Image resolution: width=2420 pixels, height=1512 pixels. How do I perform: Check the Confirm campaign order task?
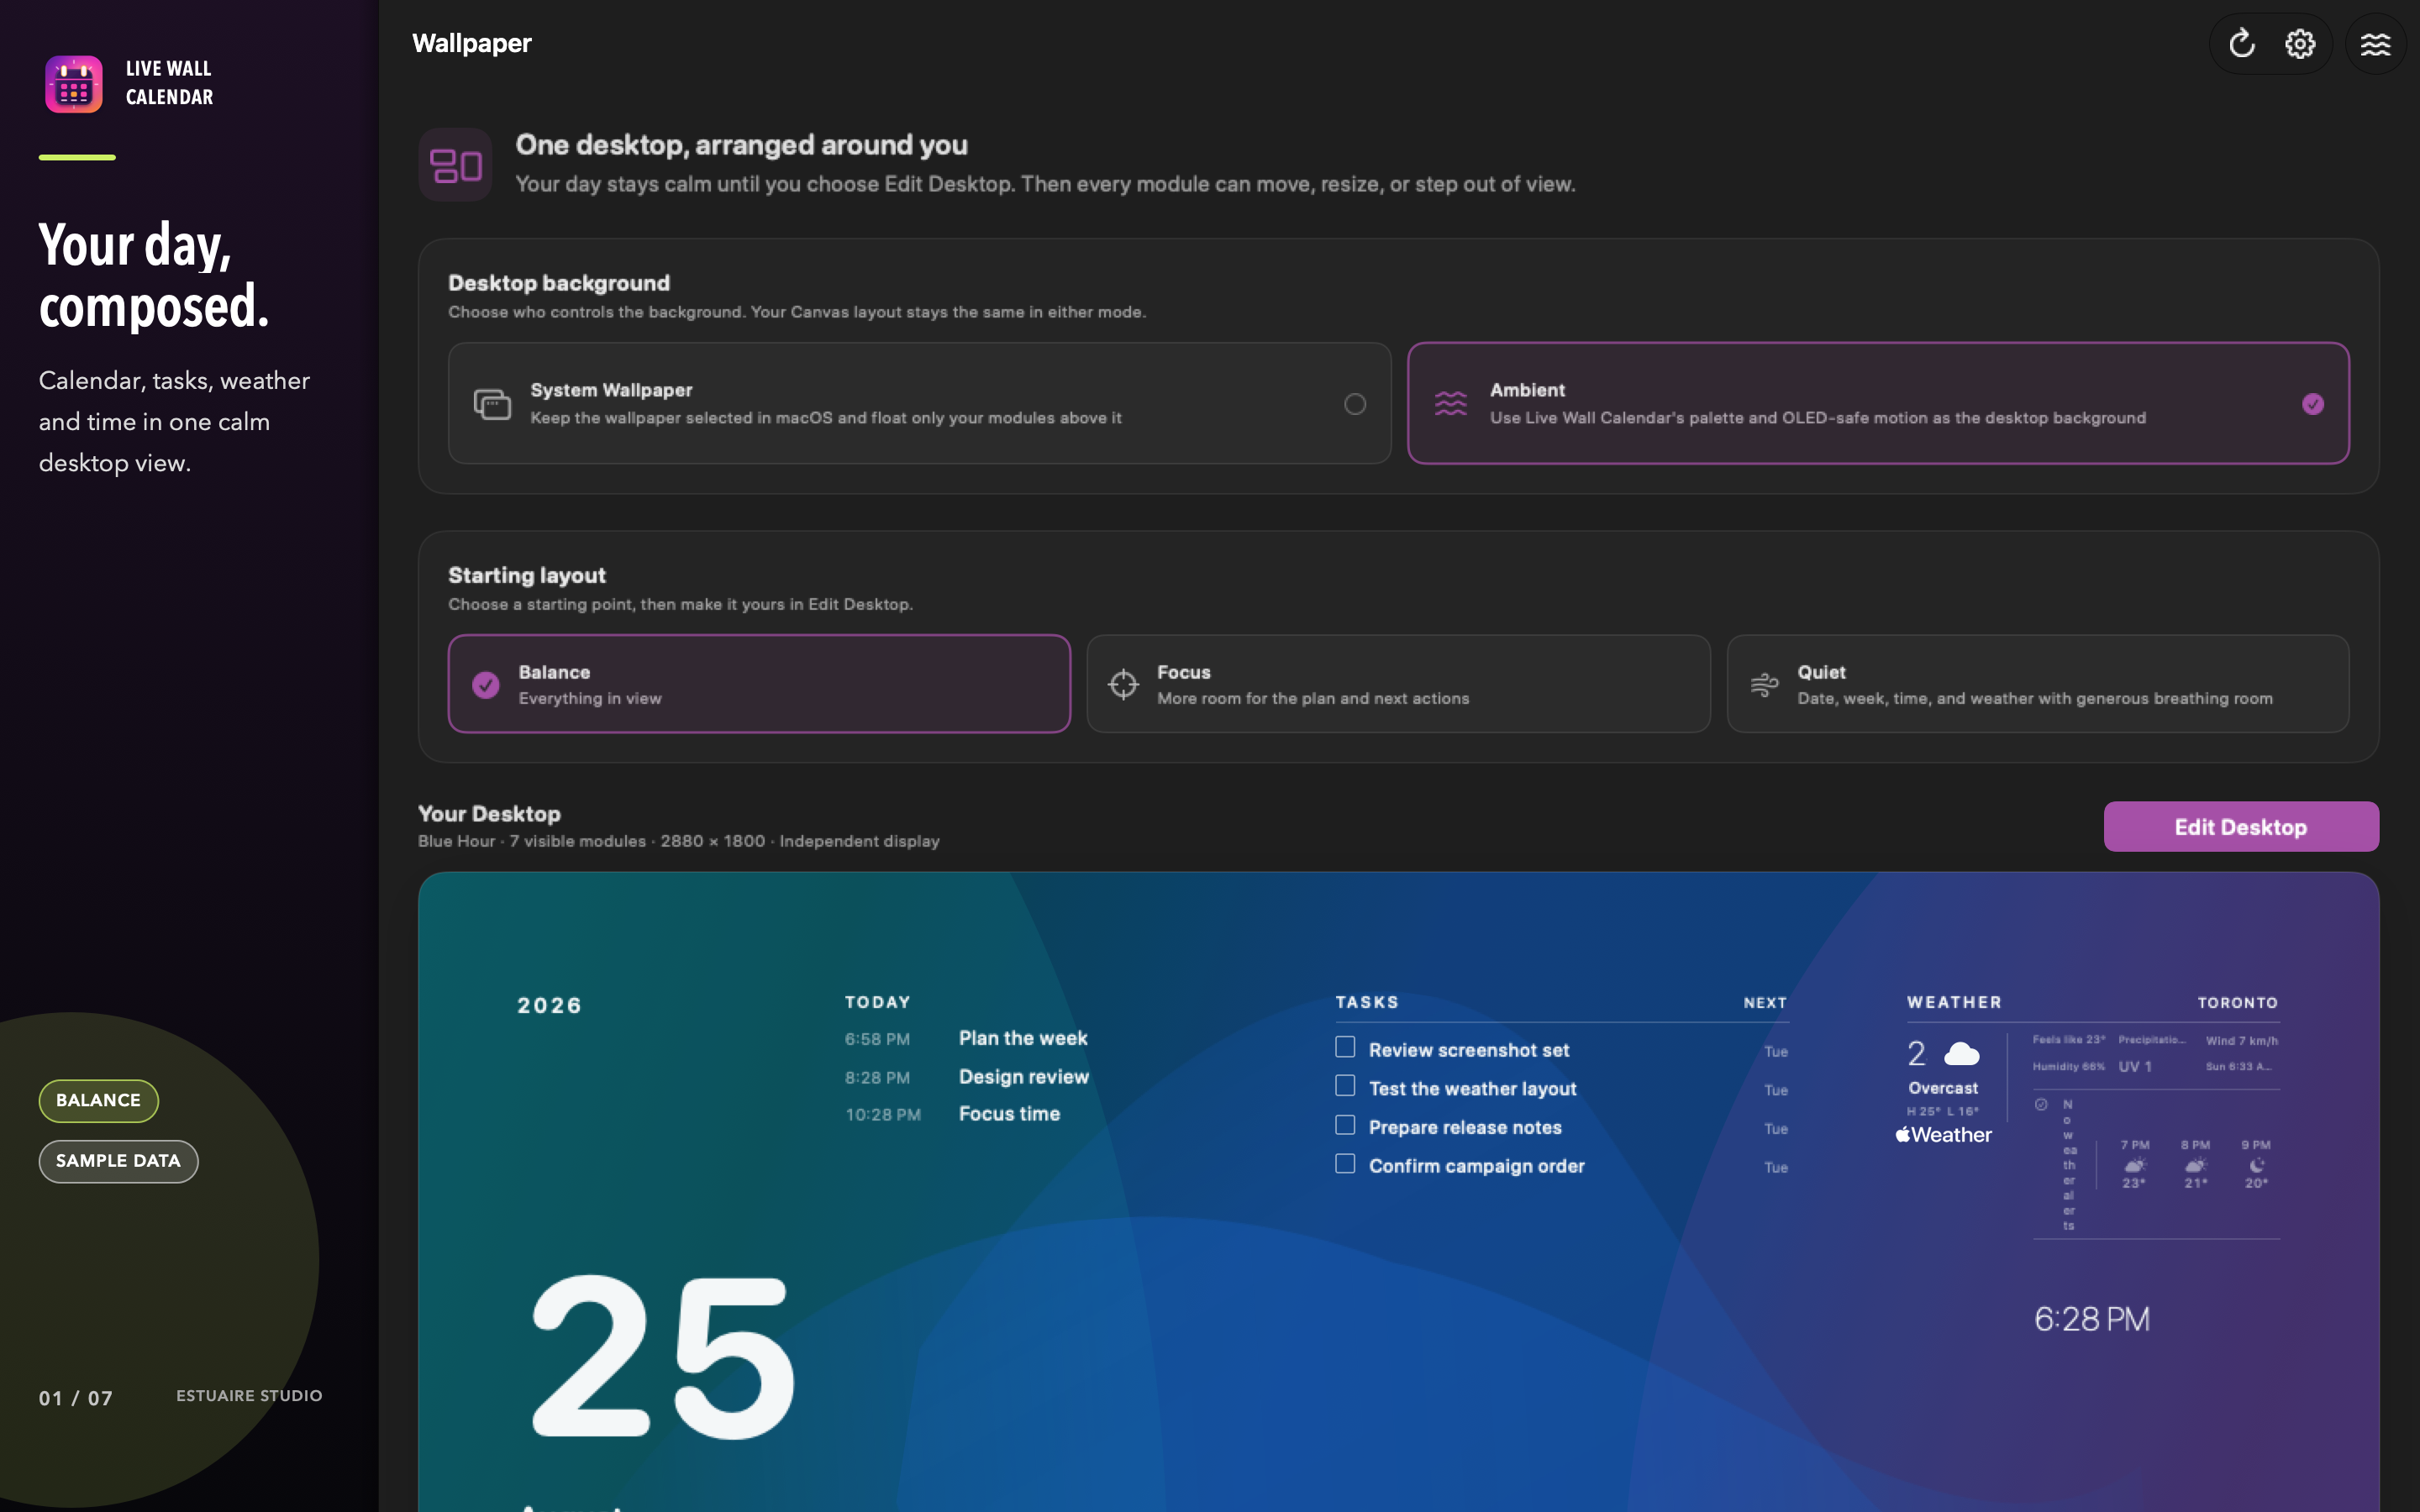click(1345, 1164)
